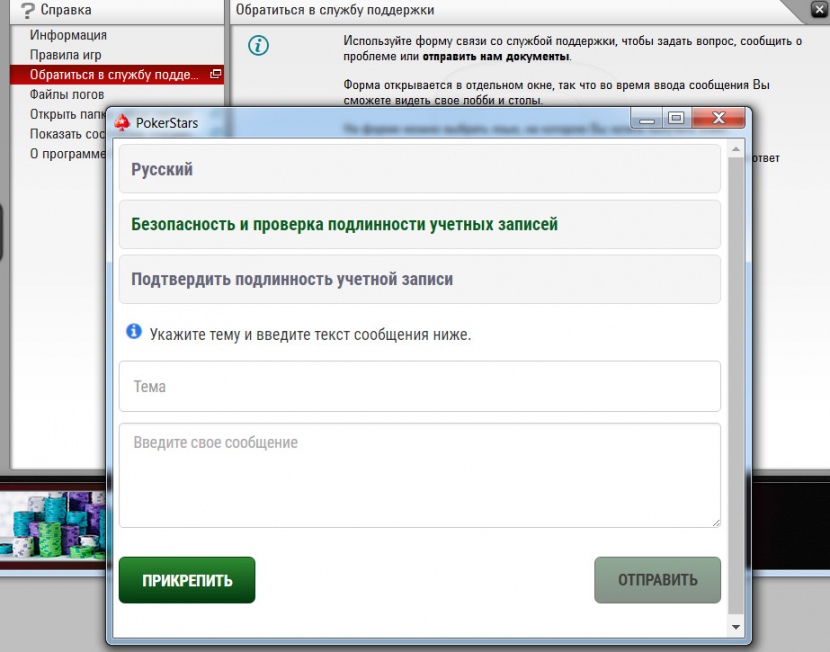Open the О программе menu entry
Viewport: 830px width, 652px height.
pyautogui.click(x=68, y=154)
